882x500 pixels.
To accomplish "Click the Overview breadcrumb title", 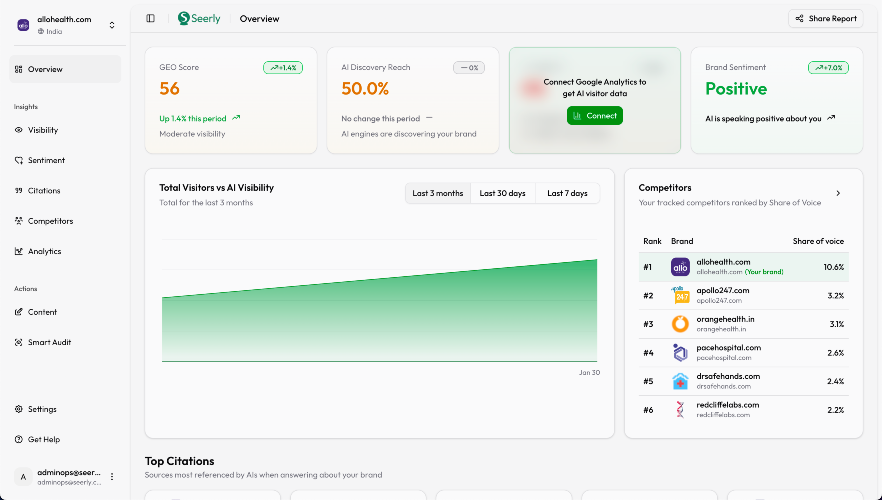I will point(259,19).
